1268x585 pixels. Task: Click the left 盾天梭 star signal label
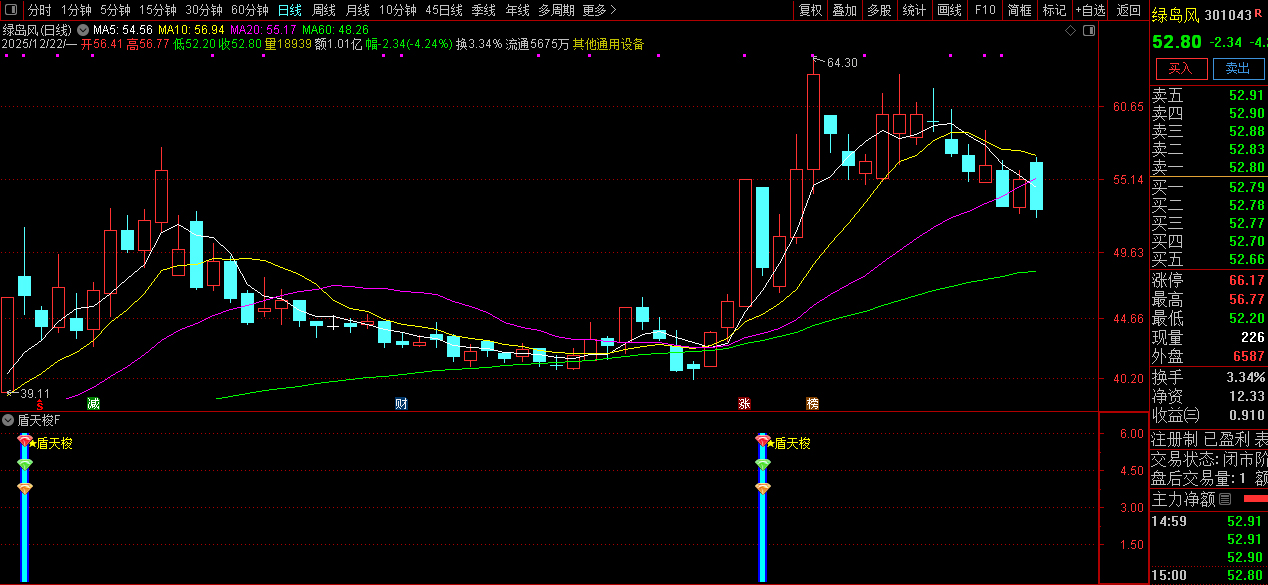click(x=51, y=442)
